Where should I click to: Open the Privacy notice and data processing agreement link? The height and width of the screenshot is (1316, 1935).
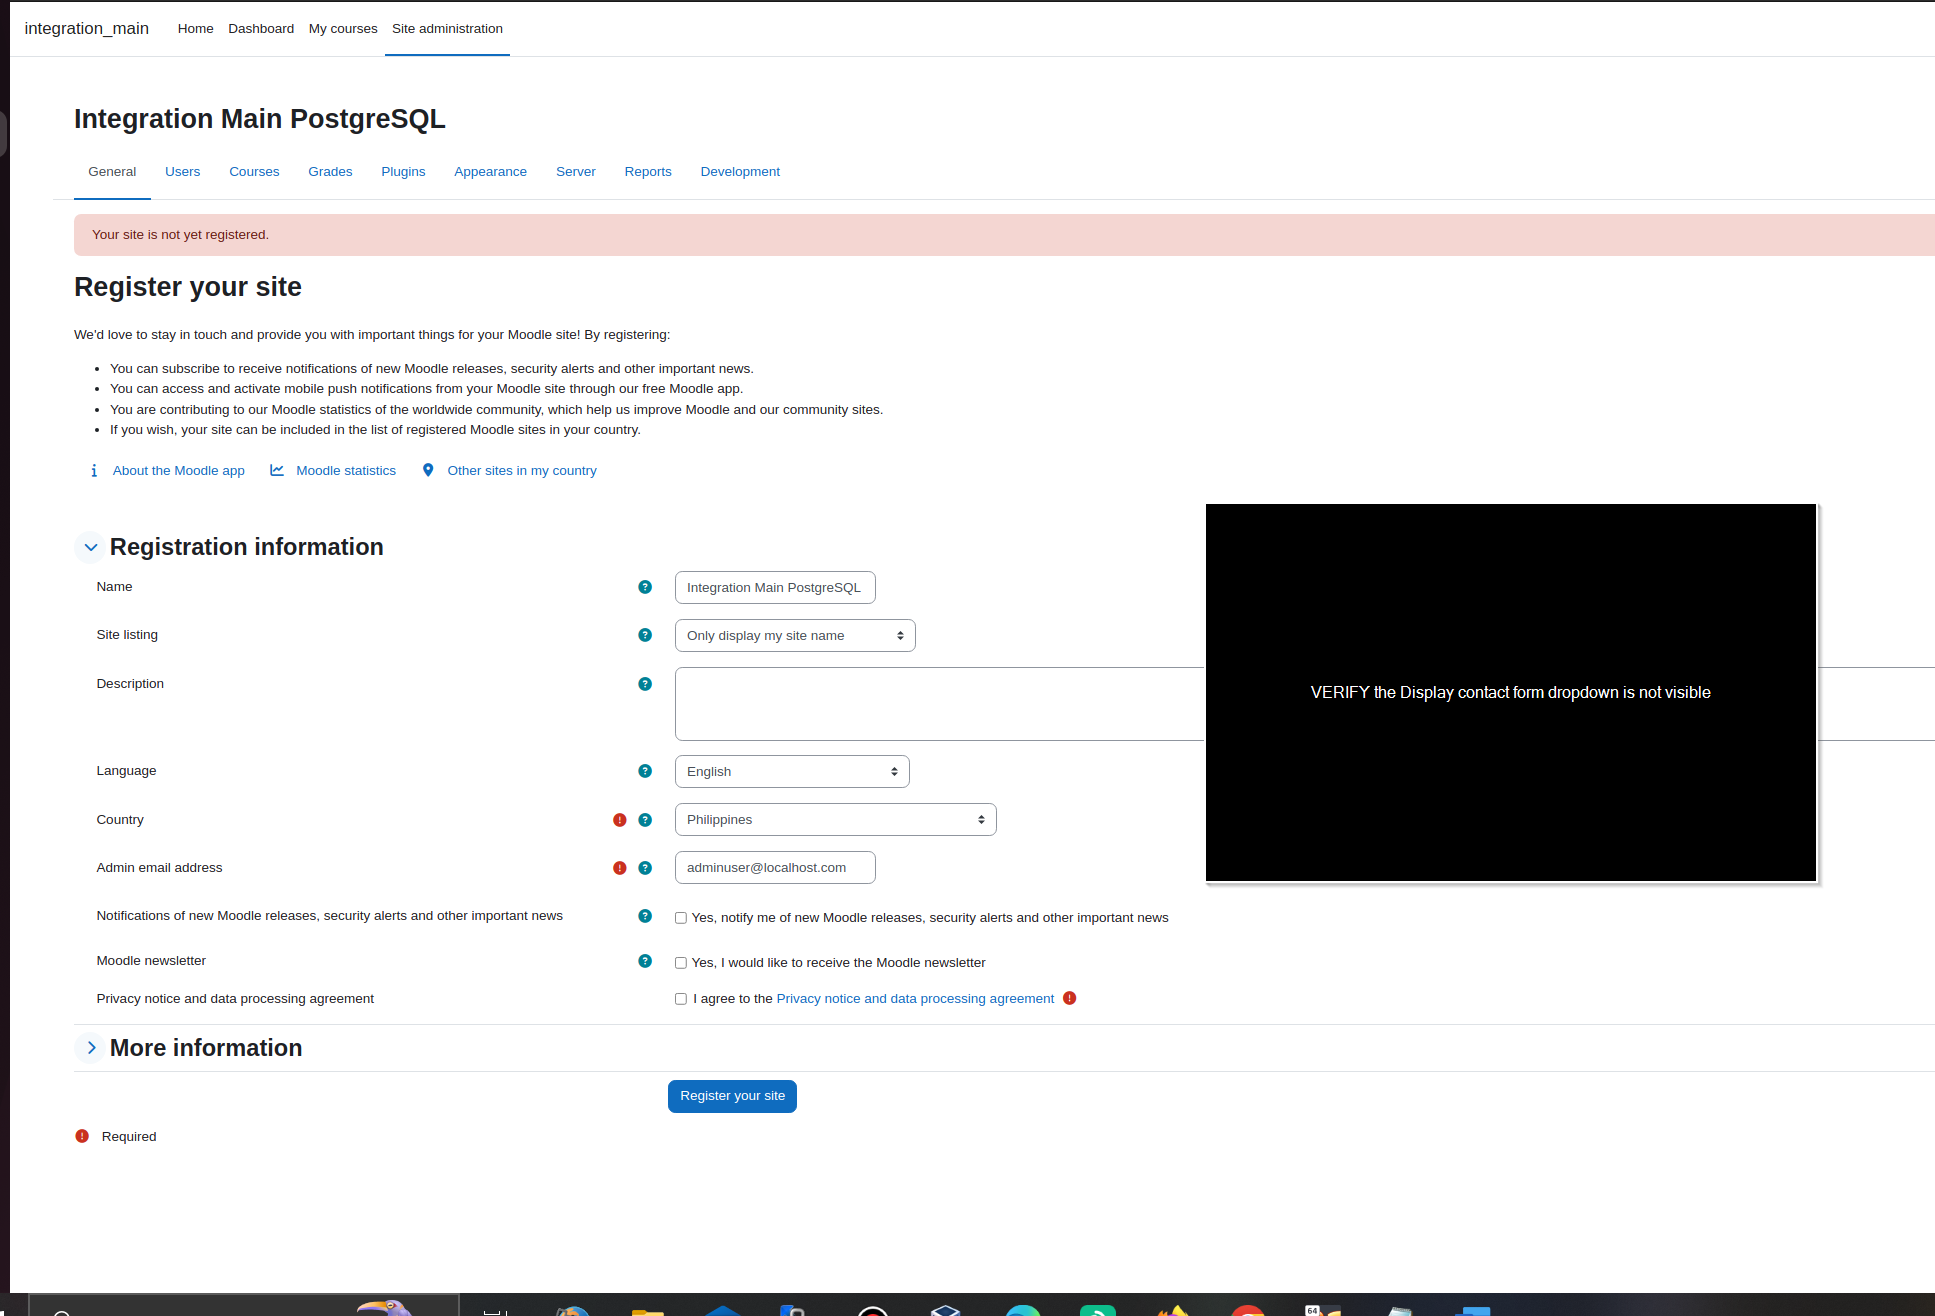point(915,999)
